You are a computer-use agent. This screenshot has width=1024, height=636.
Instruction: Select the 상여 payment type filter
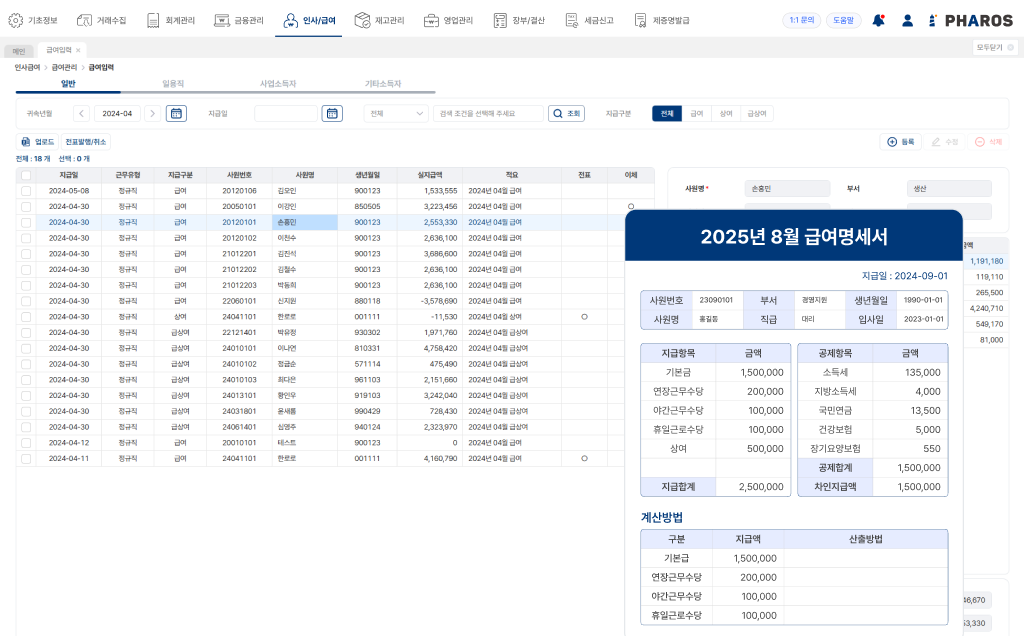(726, 114)
